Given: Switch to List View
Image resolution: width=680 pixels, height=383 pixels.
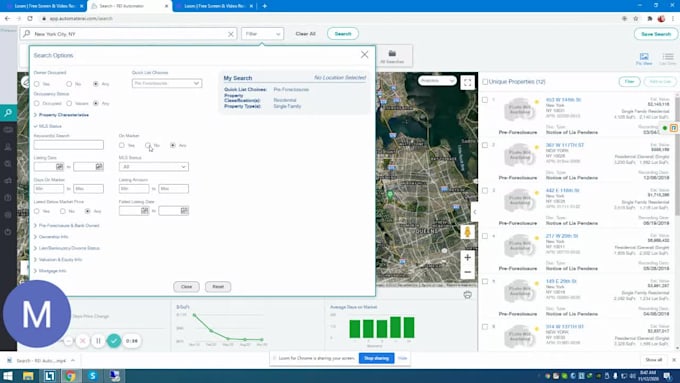Looking at the screenshot, I should click(668, 59).
